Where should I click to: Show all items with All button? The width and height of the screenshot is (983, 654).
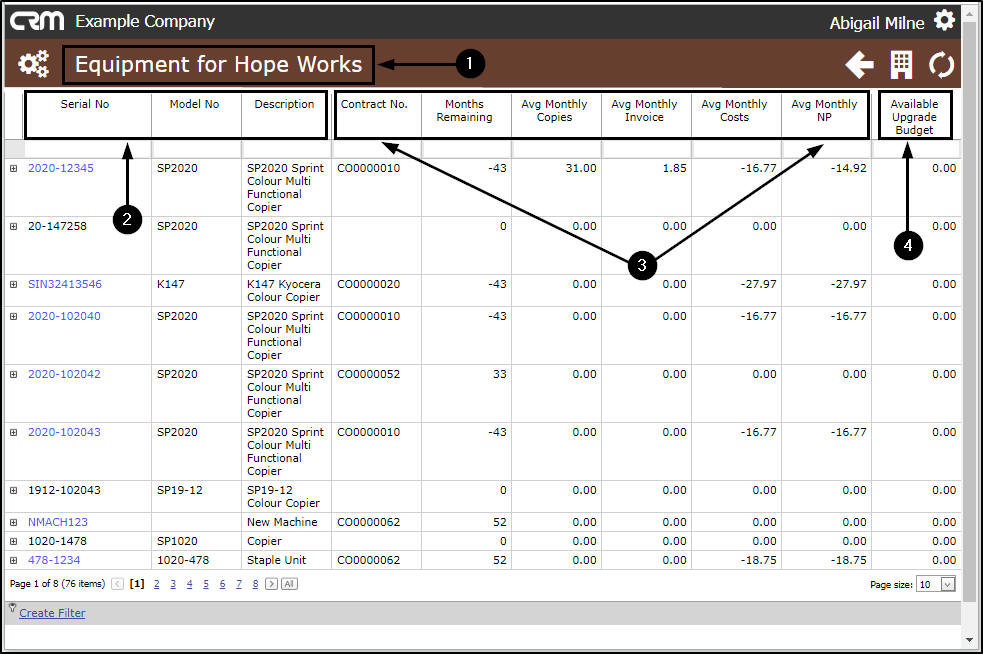[x=289, y=584]
